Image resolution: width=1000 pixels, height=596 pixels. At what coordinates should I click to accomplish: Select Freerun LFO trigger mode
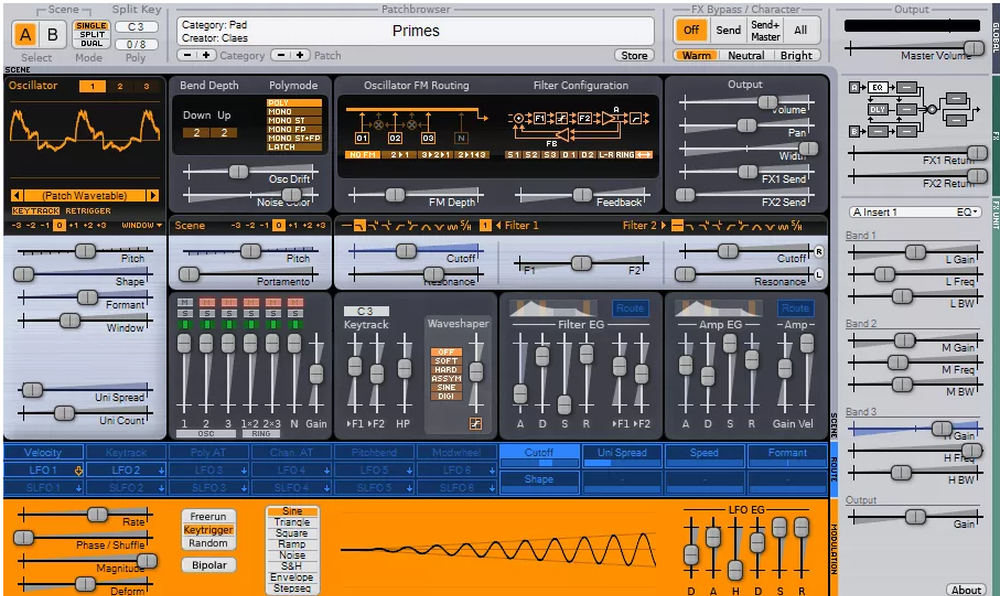(x=209, y=516)
